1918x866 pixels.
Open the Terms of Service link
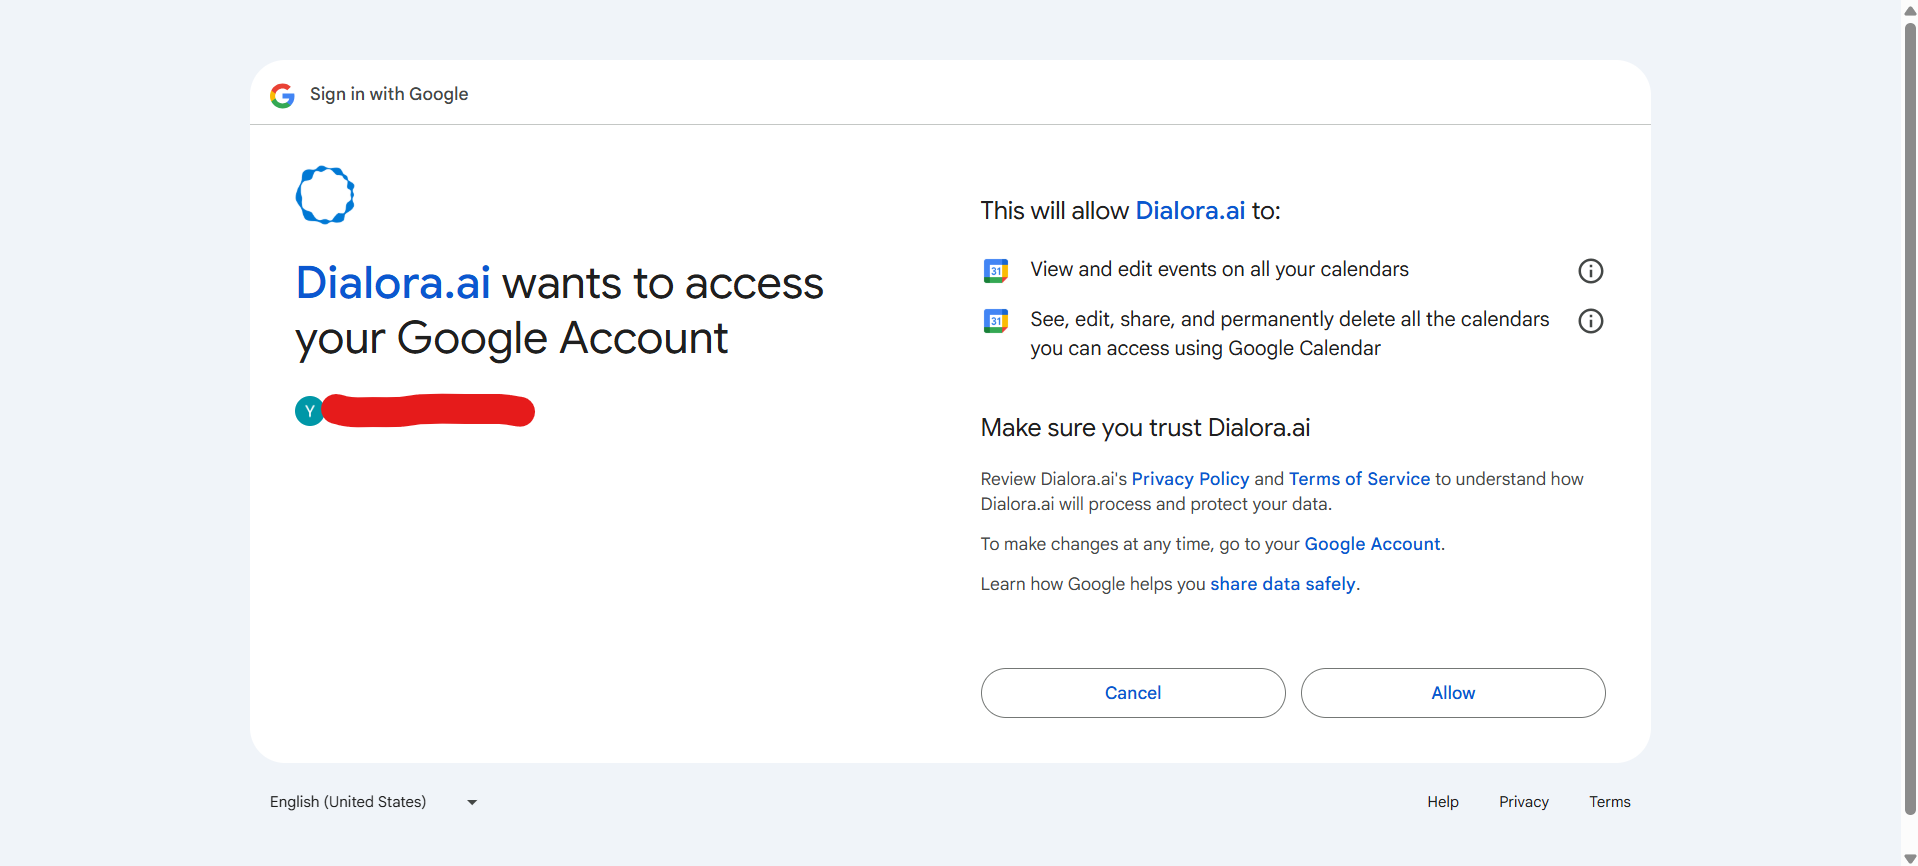click(1359, 479)
